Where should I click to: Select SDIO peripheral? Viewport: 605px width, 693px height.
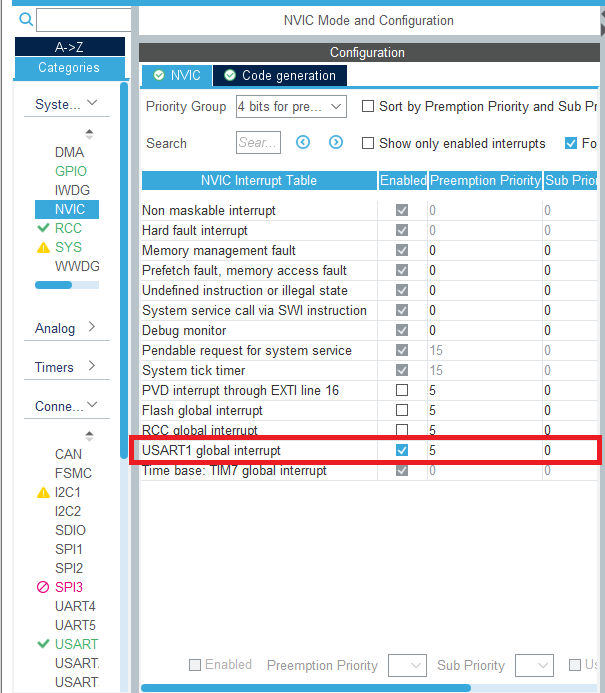coord(70,530)
